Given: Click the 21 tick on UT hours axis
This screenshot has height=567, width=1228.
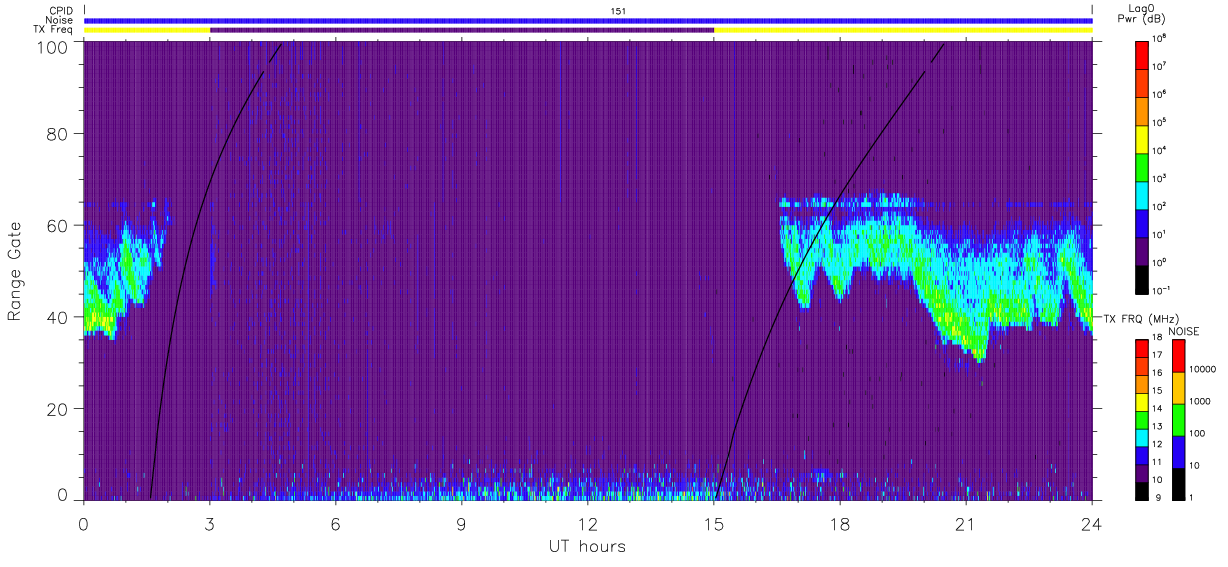Looking at the screenshot, I should pos(966,524).
